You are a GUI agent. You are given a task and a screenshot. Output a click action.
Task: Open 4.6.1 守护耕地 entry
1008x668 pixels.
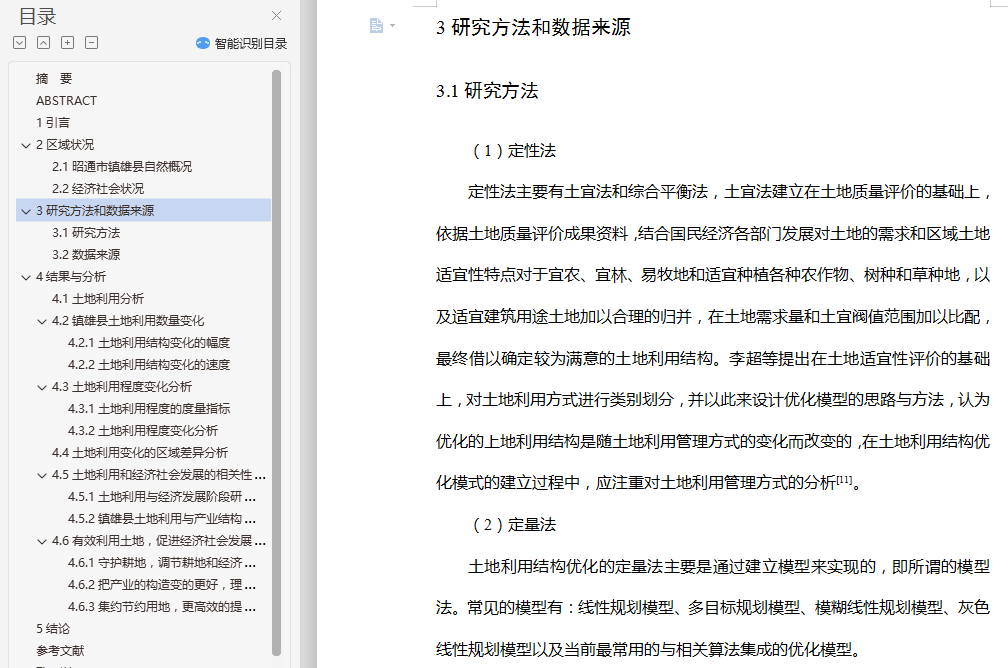(162, 563)
